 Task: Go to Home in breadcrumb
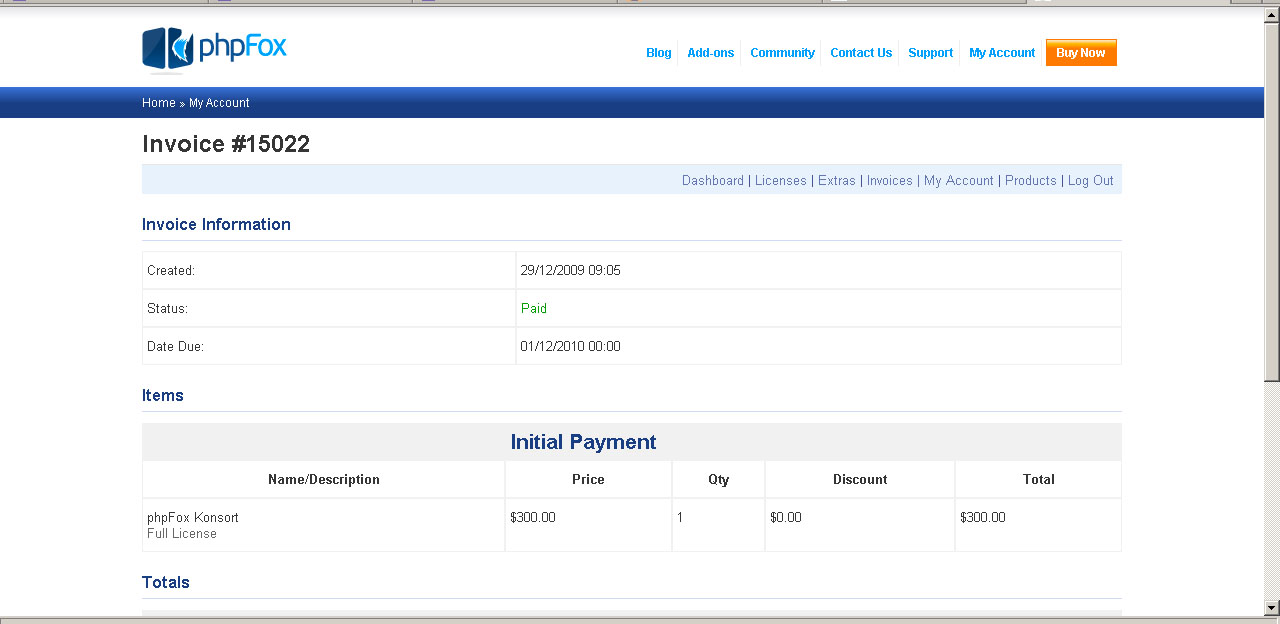(x=159, y=103)
